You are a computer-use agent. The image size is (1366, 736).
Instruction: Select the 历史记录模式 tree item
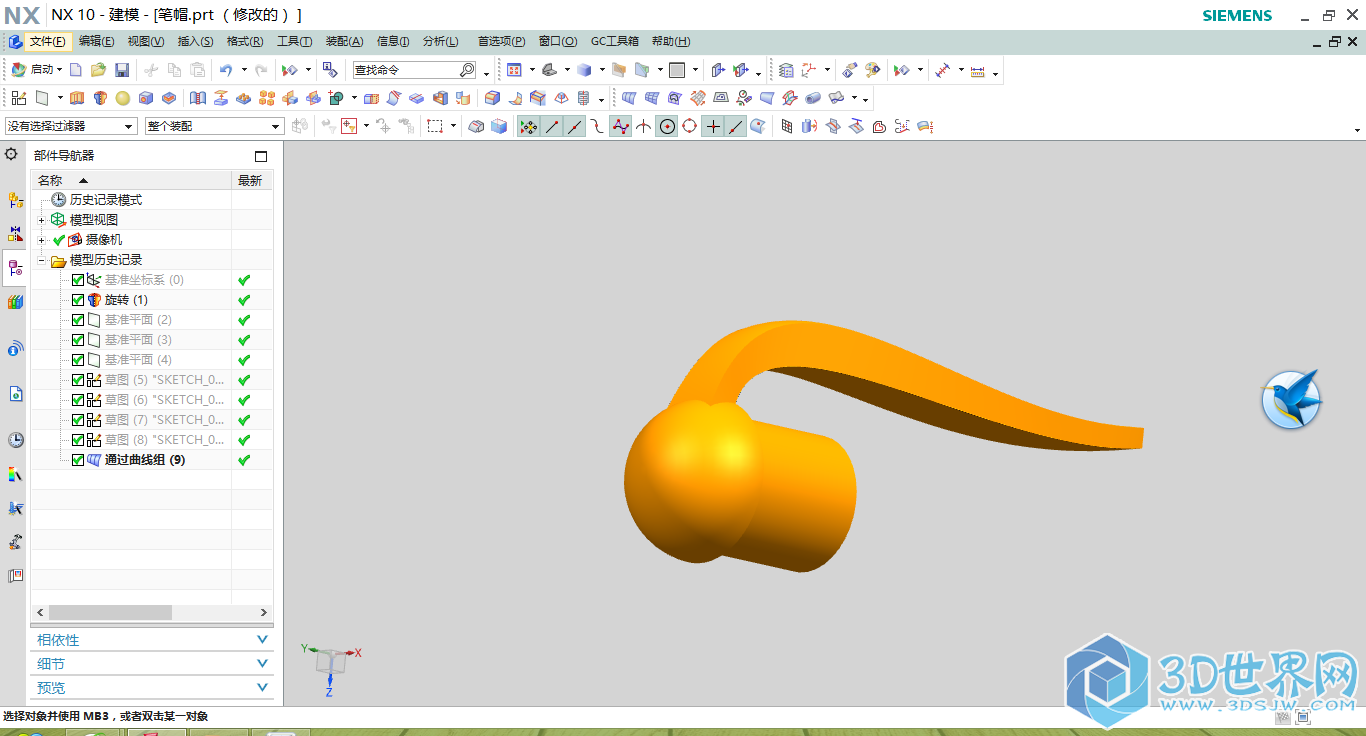pos(105,200)
